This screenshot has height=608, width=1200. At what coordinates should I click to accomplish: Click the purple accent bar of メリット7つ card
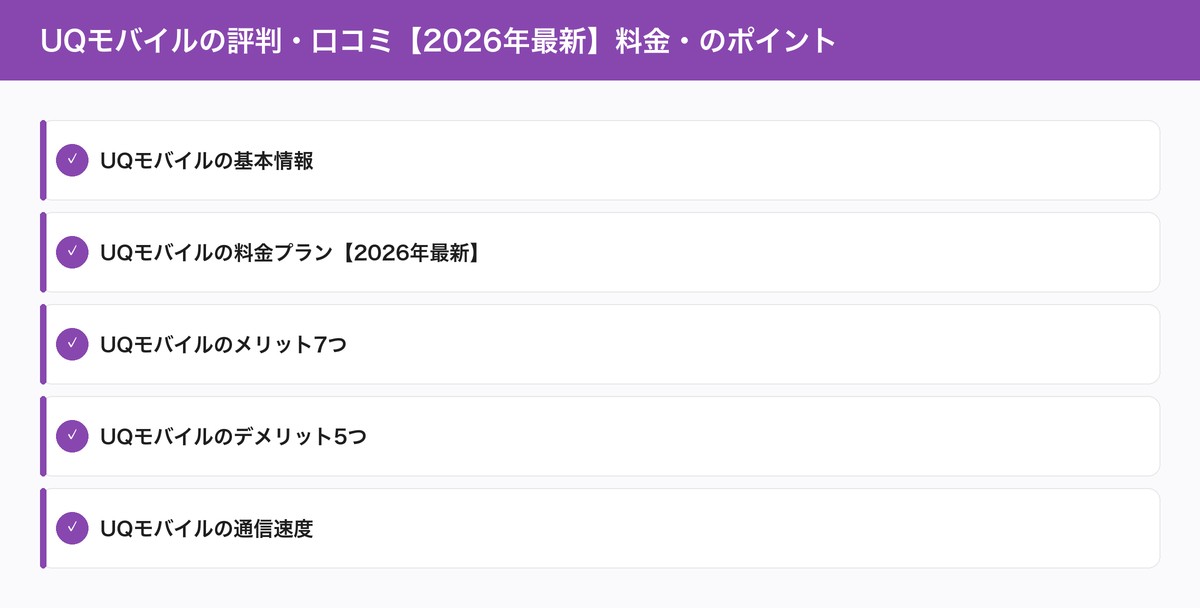(43, 344)
